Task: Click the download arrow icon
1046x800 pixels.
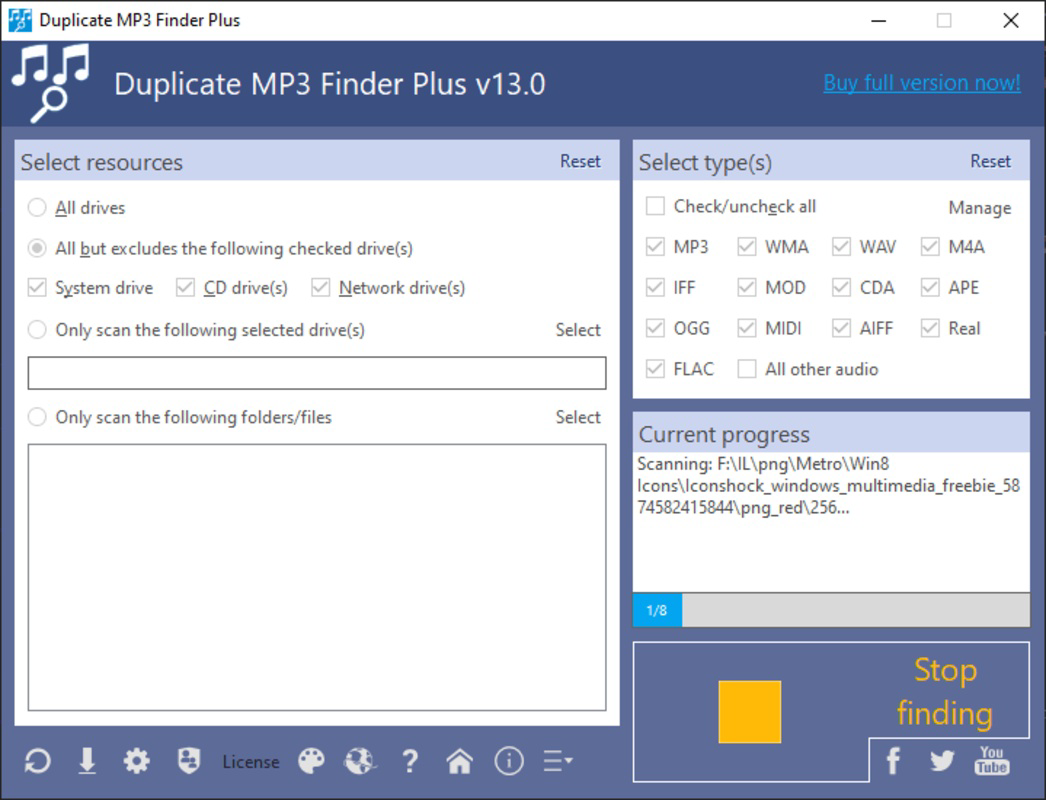Action: click(x=87, y=761)
